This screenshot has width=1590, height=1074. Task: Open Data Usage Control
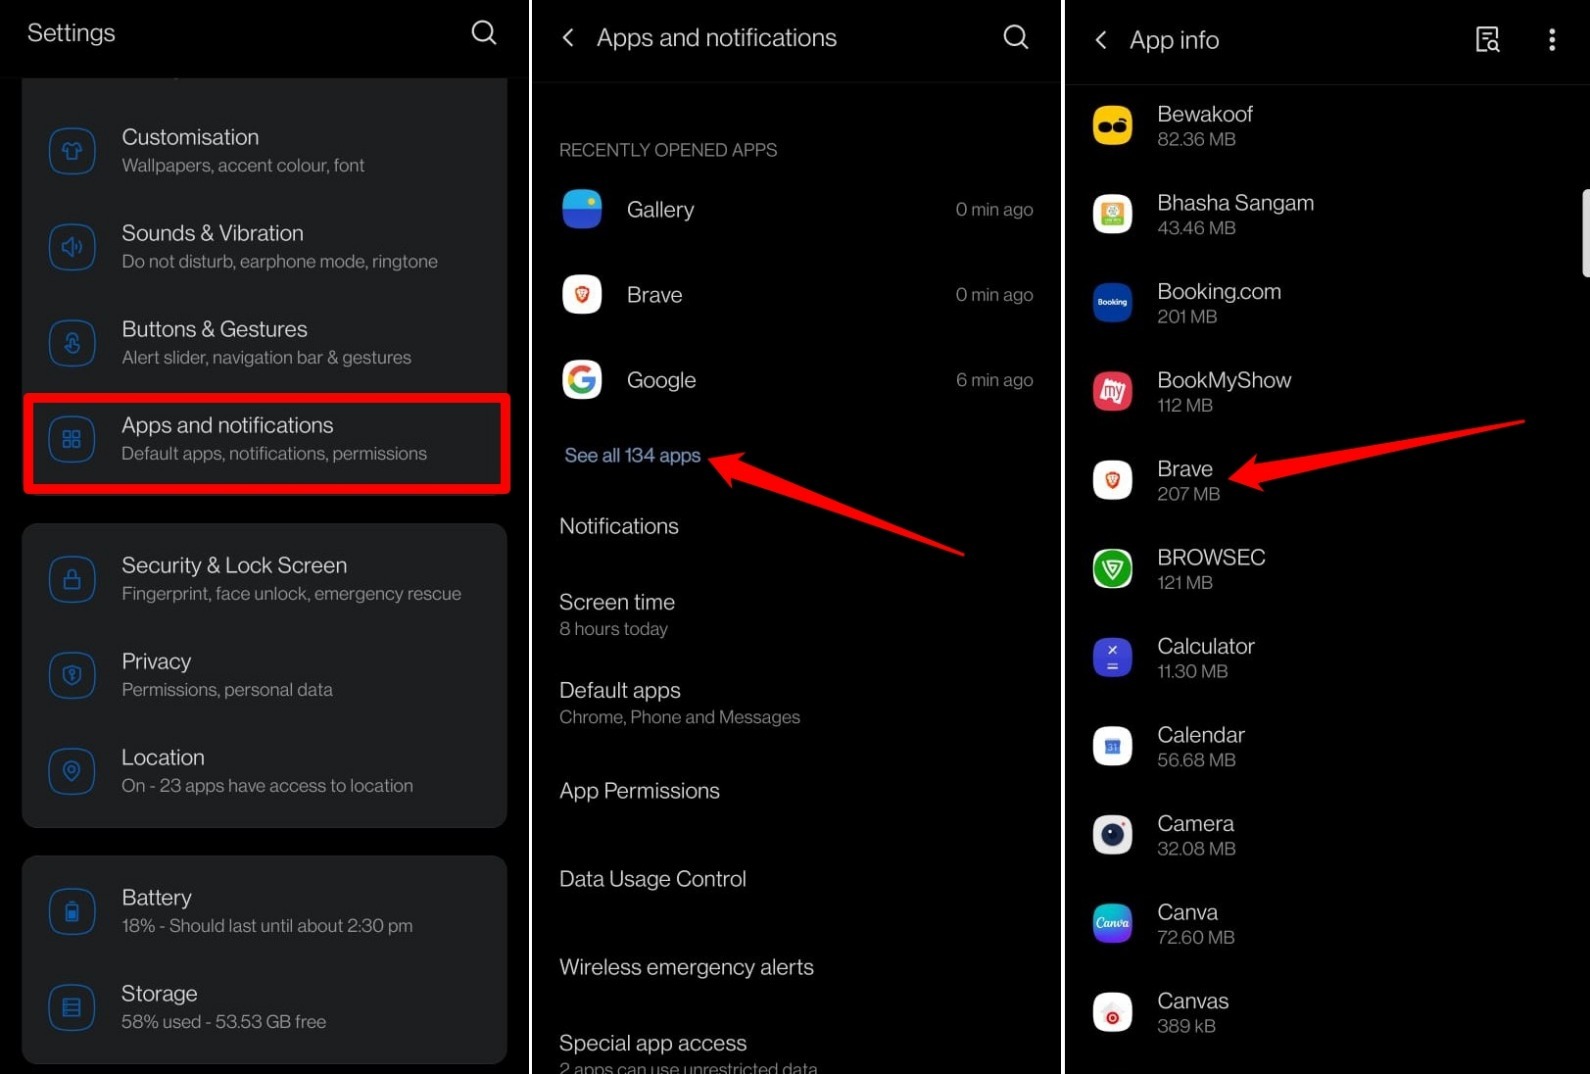tap(652, 879)
